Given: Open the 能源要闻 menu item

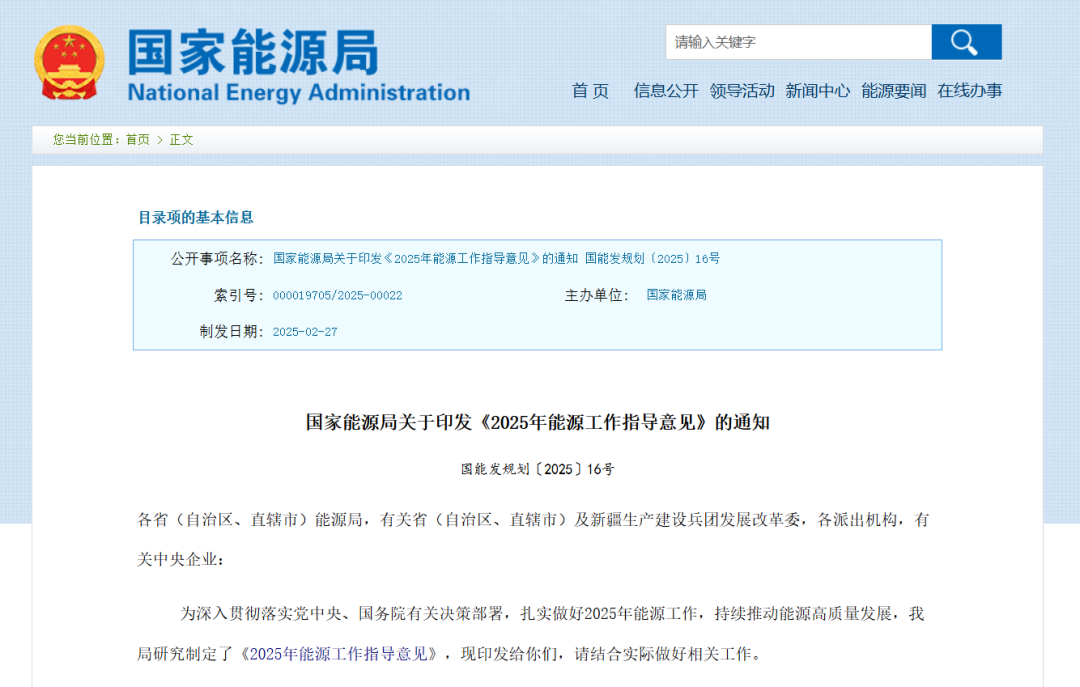Looking at the screenshot, I should [893, 91].
